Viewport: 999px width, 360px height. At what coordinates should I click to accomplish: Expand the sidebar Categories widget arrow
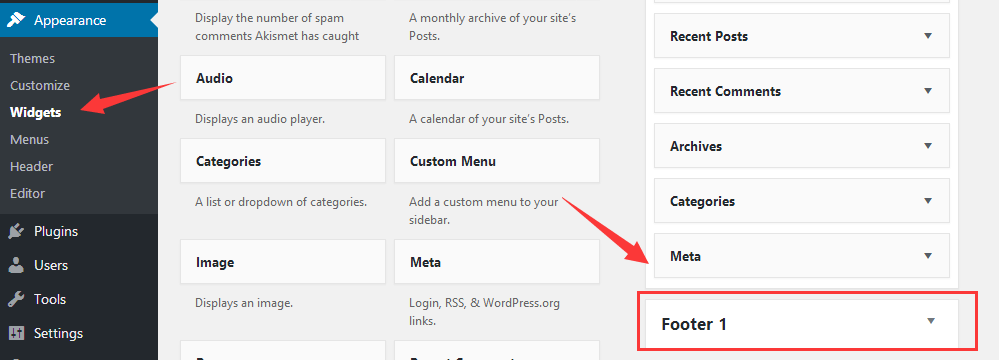point(928,201)
